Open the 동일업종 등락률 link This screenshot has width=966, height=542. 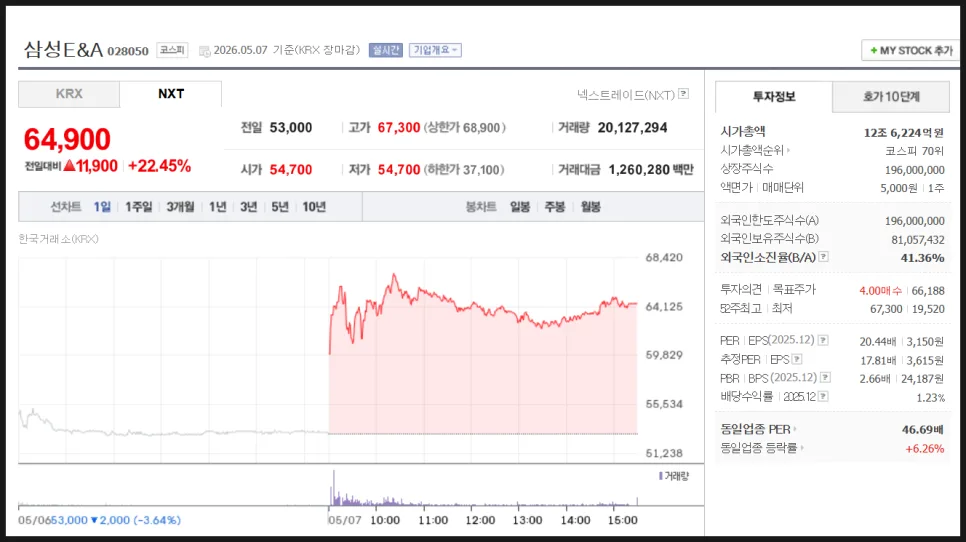tap(761, 448)
